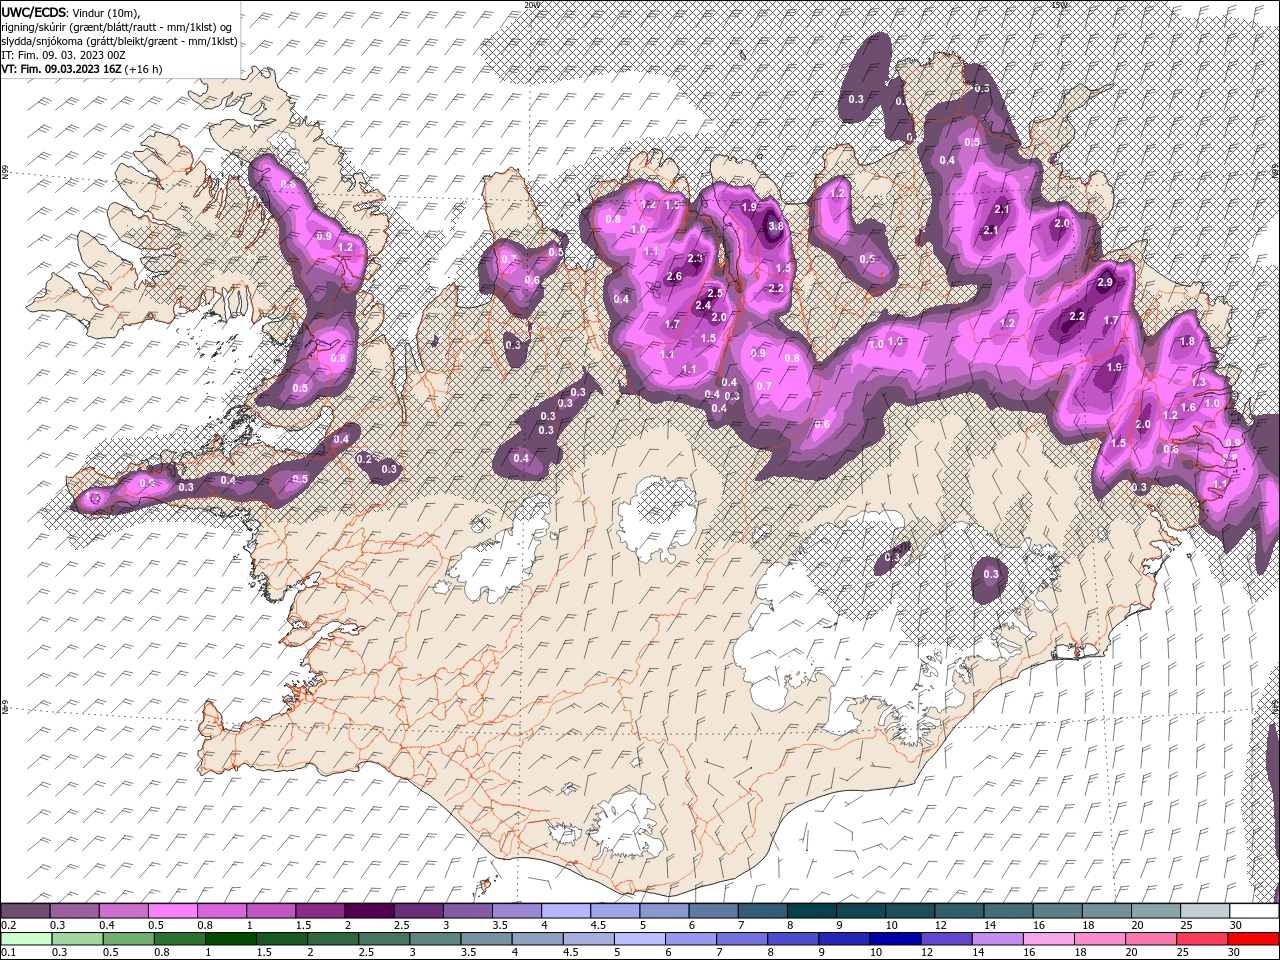Click the darkest purple snow swatch labelled 2
Image resolution: width=1280 pixels, height=960 pixels.
point(369,911)
